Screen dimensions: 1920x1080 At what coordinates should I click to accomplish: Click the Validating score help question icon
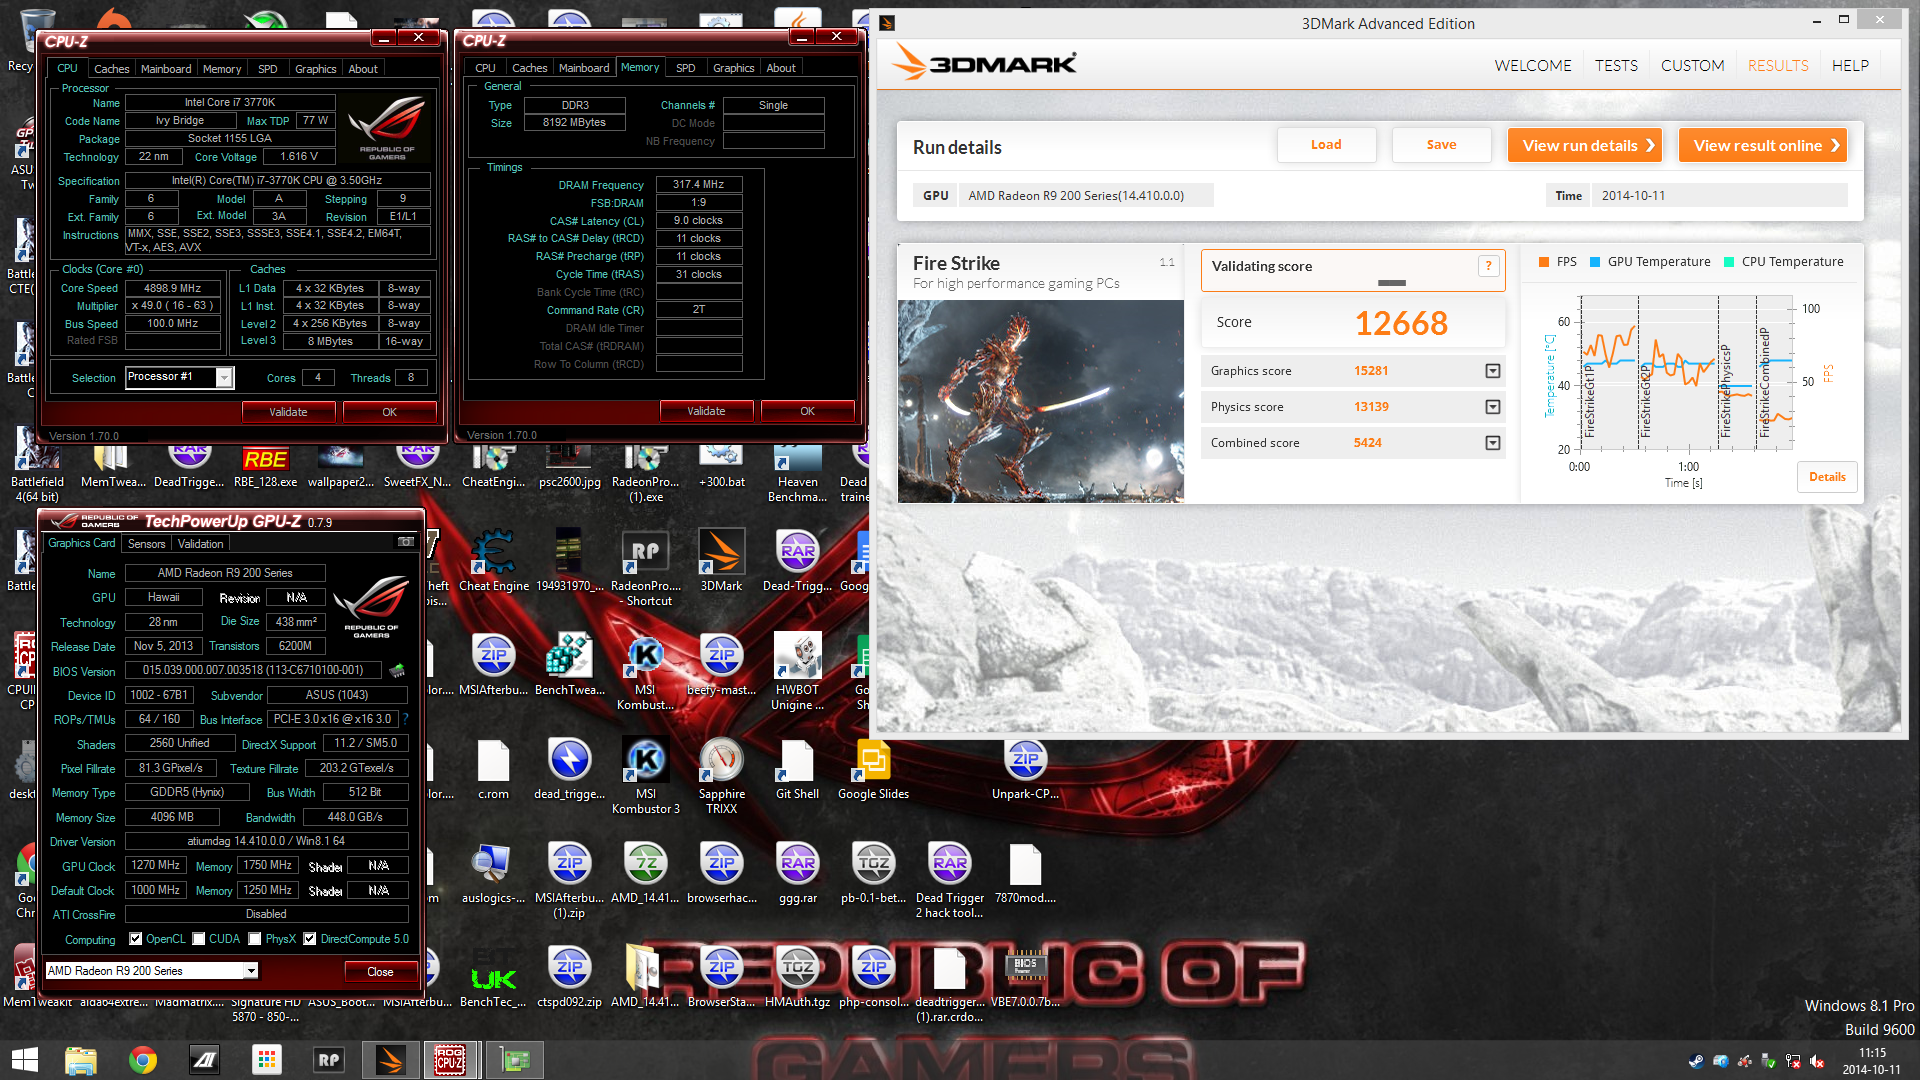(1488, 266)
